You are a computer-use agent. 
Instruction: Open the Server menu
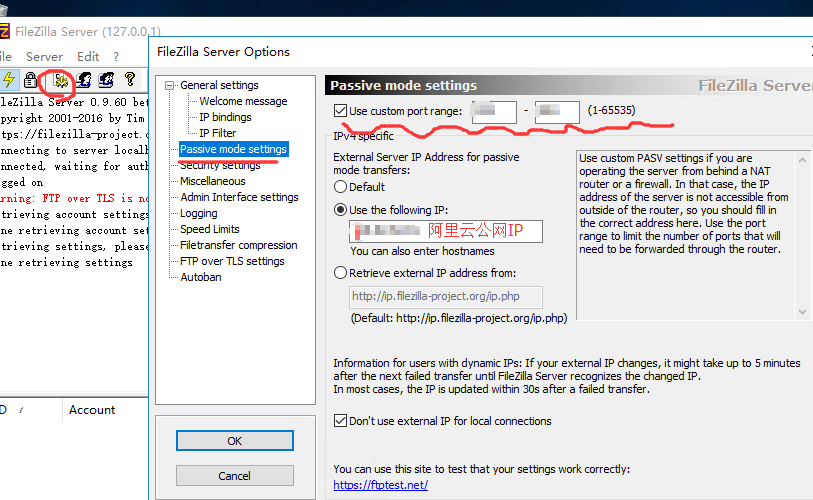coord(44,57)
